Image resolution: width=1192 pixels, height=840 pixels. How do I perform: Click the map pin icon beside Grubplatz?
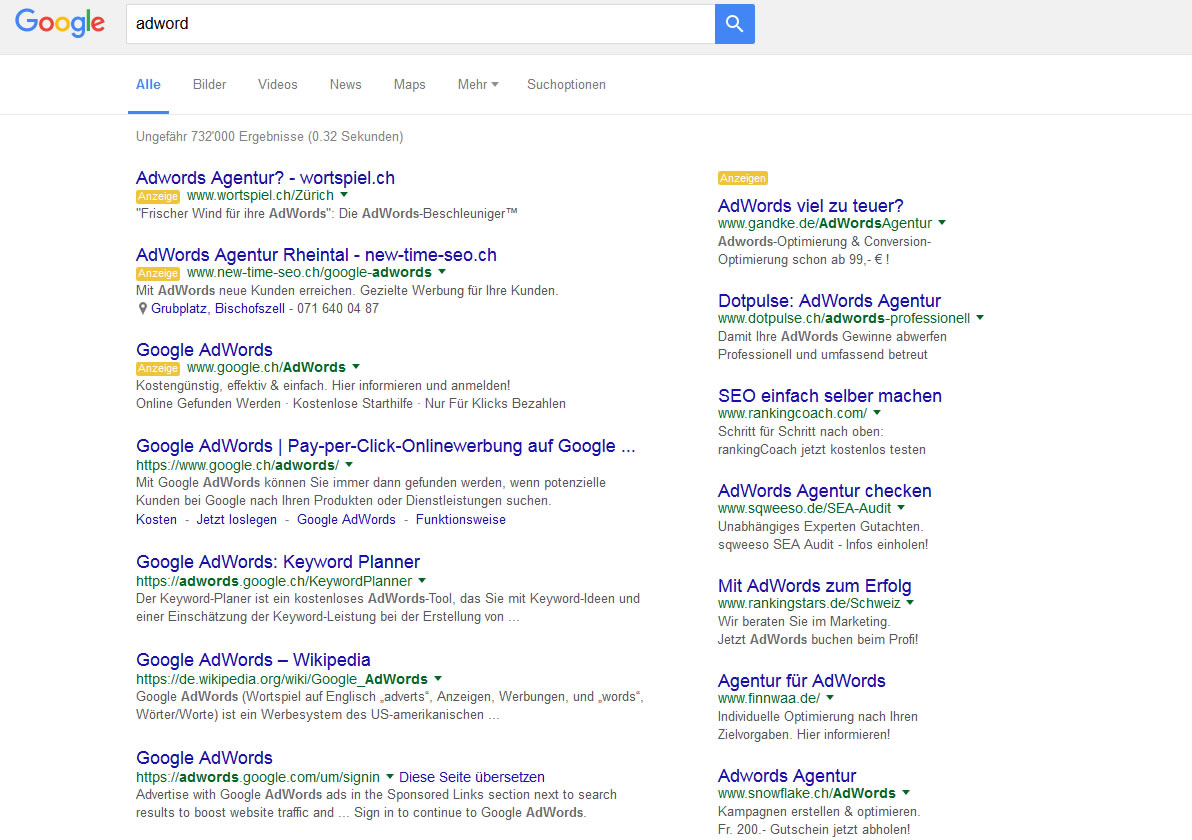(x=142, y=309)
